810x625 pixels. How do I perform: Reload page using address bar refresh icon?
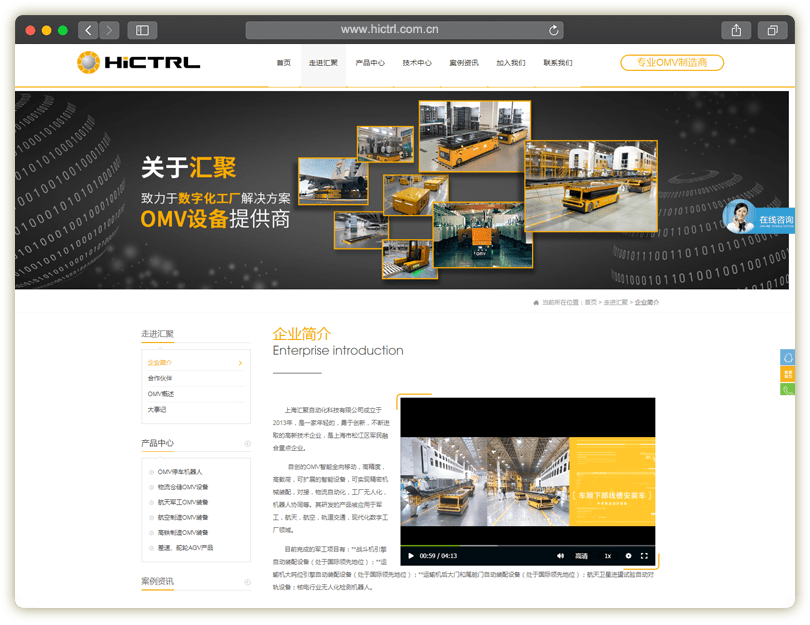click(553, 30)
